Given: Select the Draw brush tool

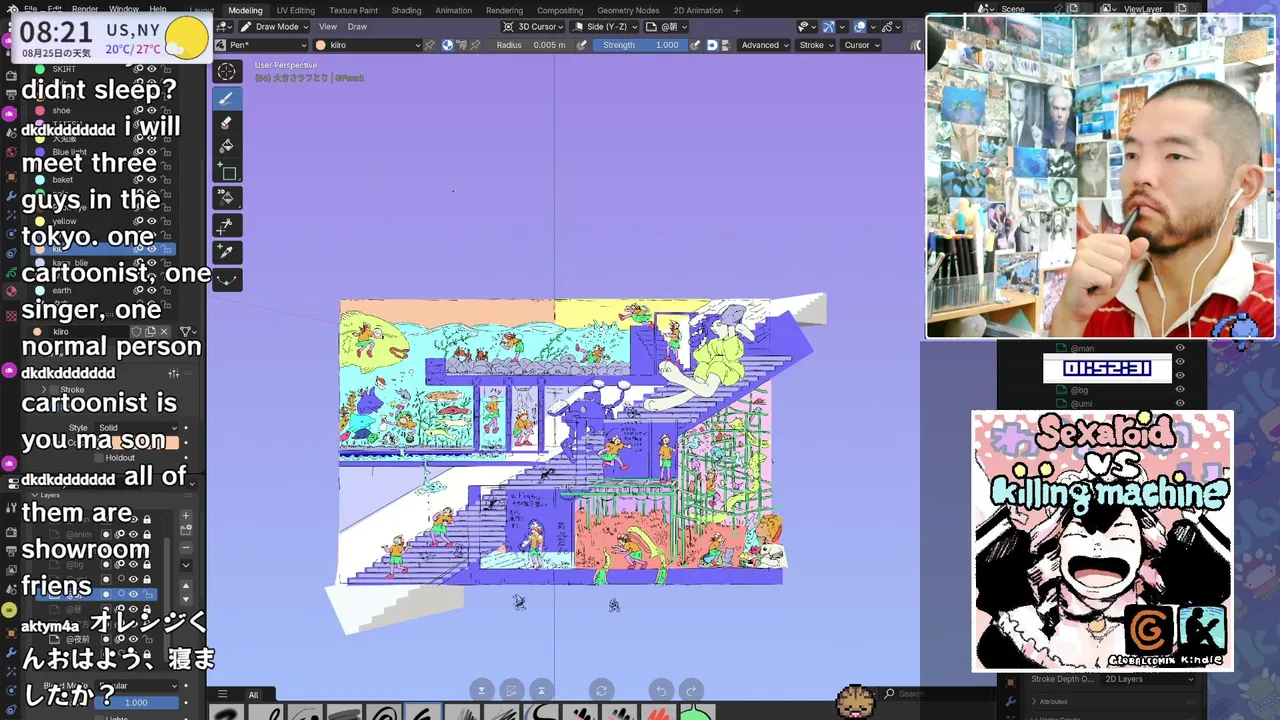Looking at the screenshot, I should coord(226,98).
